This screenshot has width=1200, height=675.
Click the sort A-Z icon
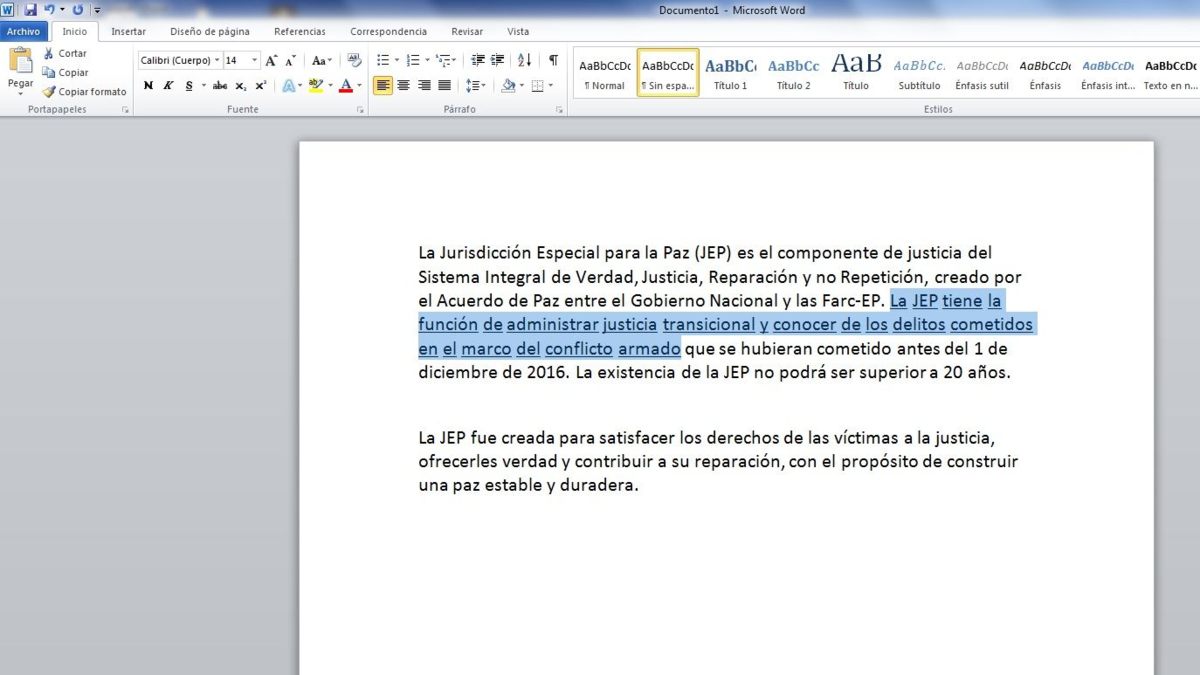(524, 61)
